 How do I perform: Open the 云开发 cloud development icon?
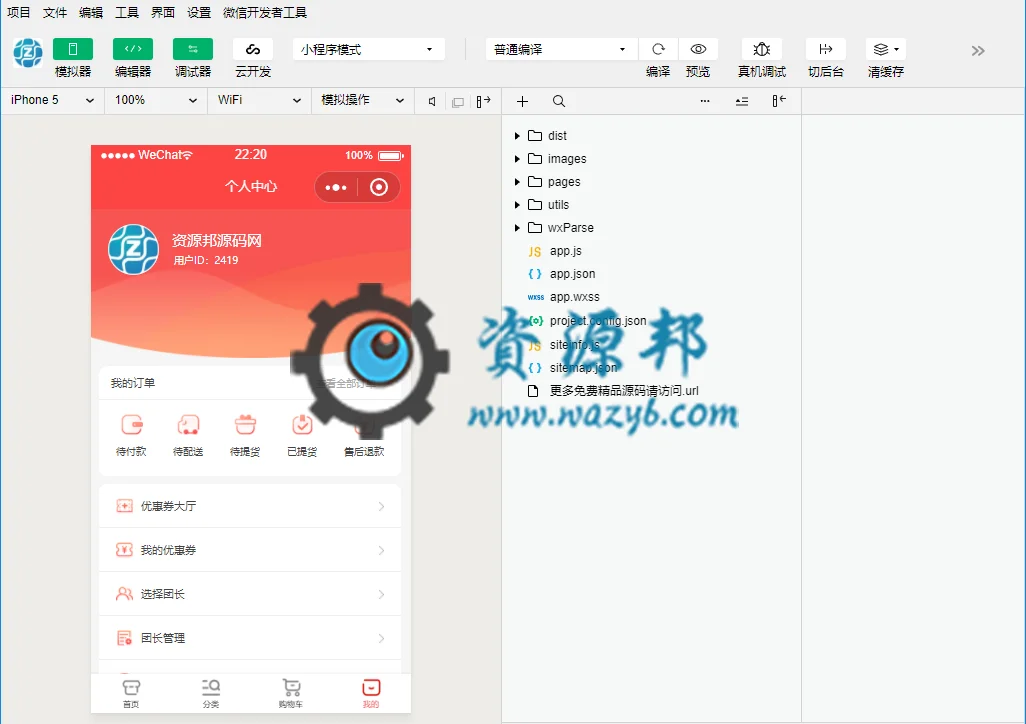click(253, 49)
